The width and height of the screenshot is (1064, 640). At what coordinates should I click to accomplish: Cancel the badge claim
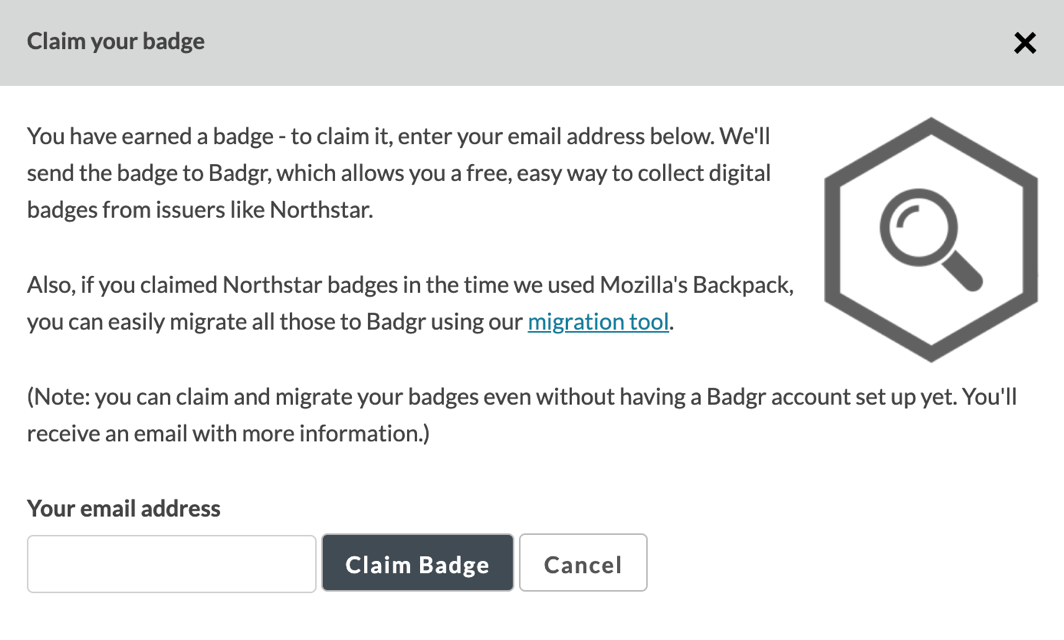583,563
